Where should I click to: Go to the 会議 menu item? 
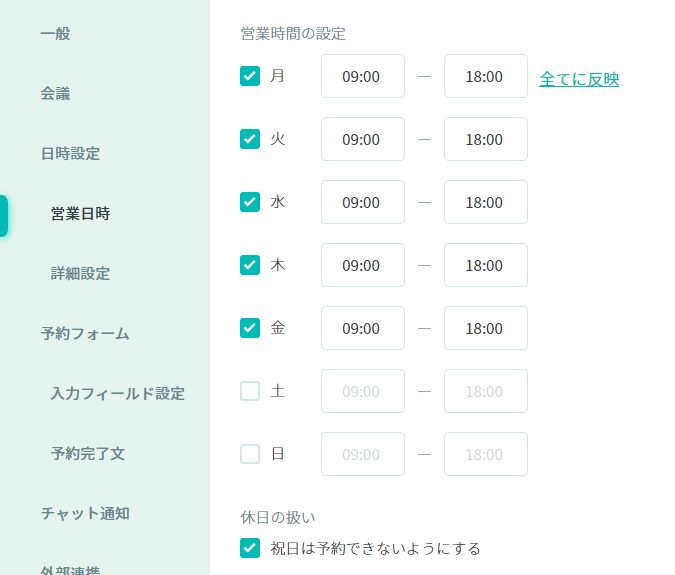tap(55, 94)
